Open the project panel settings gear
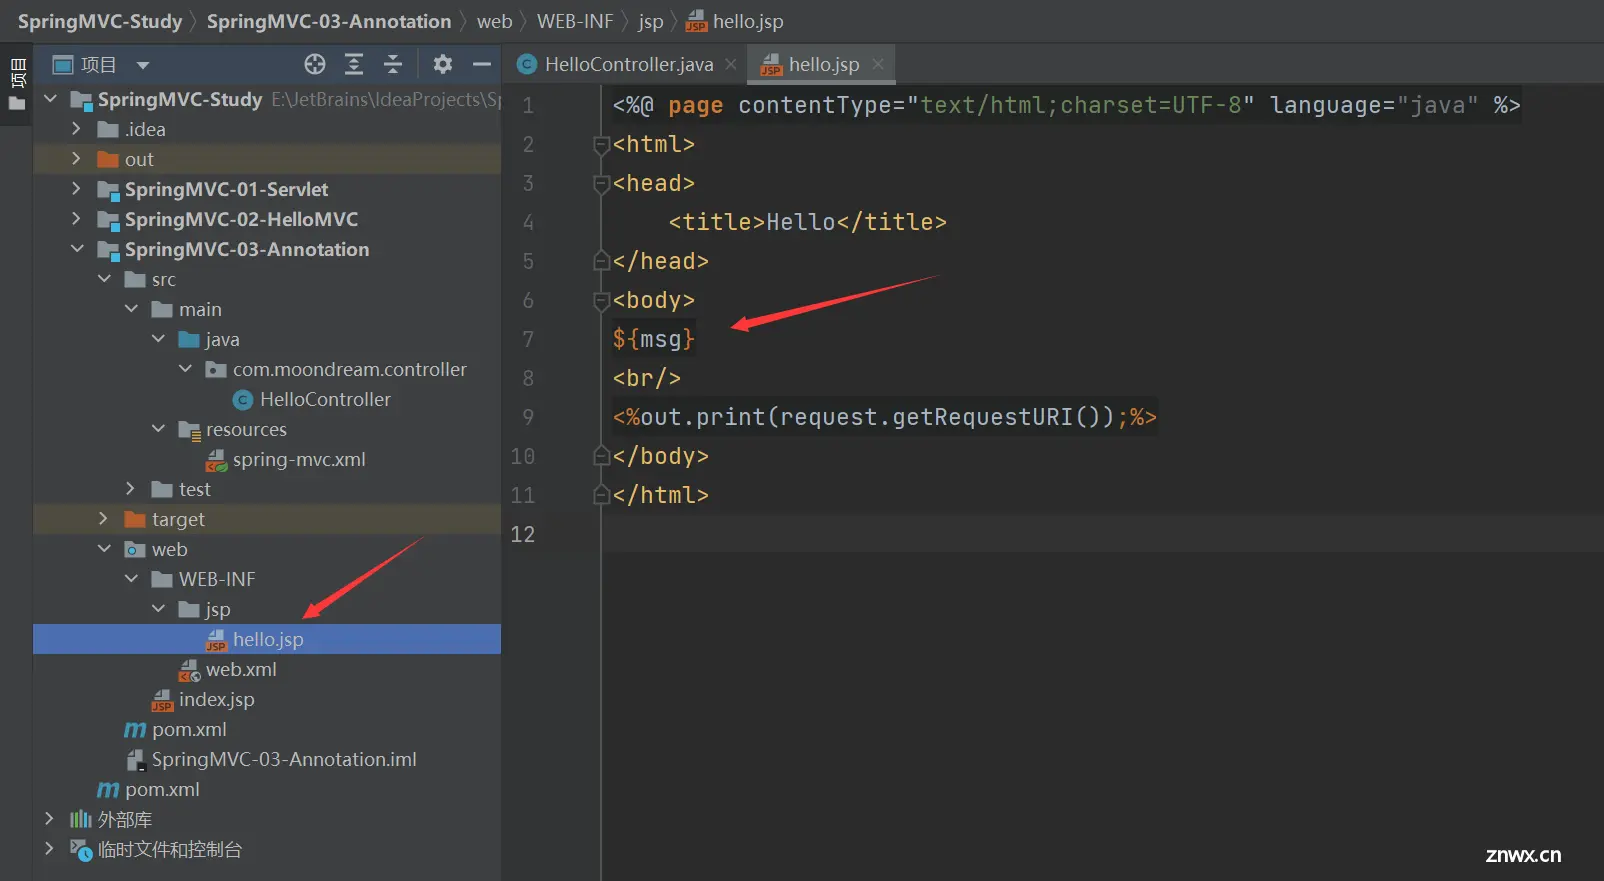The width and height of the screenshot is (1604, 881). point(443,65)
